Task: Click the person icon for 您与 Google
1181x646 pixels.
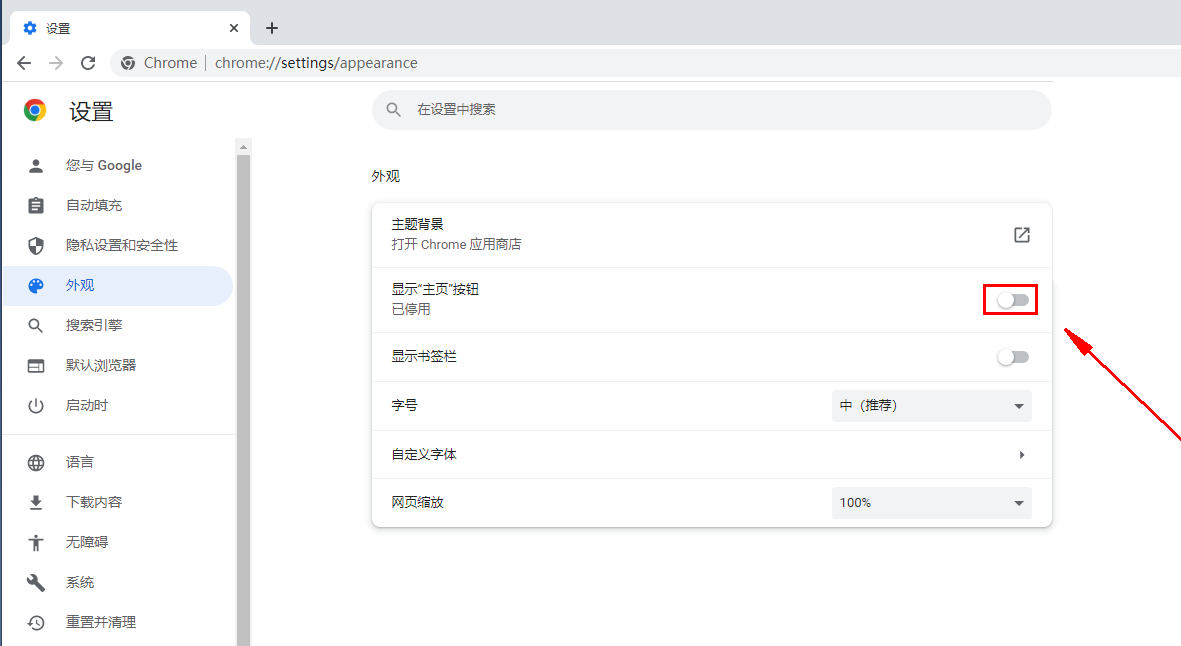Action: tap(36, 166)
